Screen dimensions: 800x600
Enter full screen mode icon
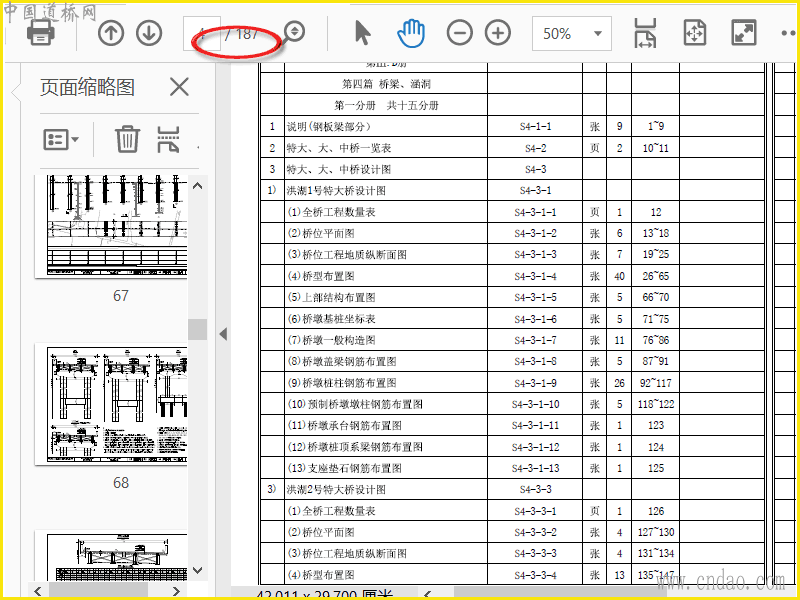click(x=743, y=33)
